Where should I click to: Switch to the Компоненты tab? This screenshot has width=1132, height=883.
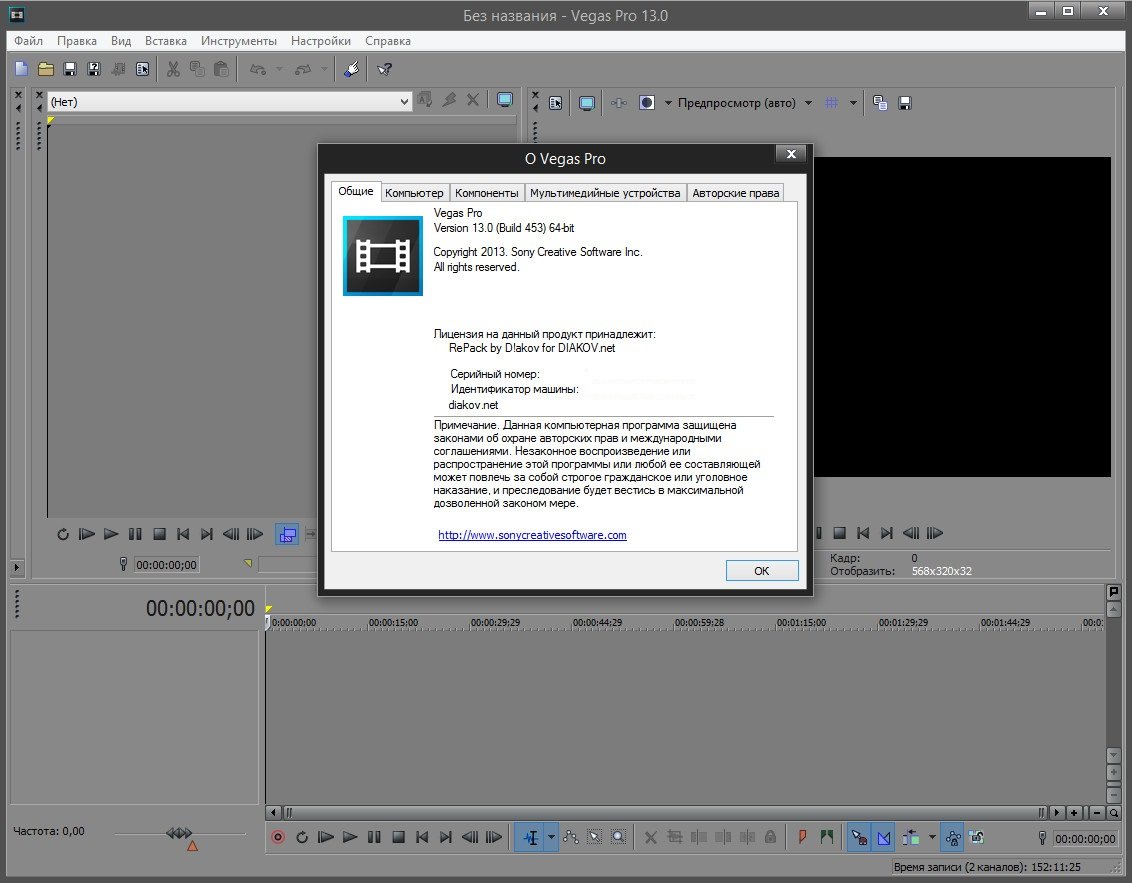(486, 193)
